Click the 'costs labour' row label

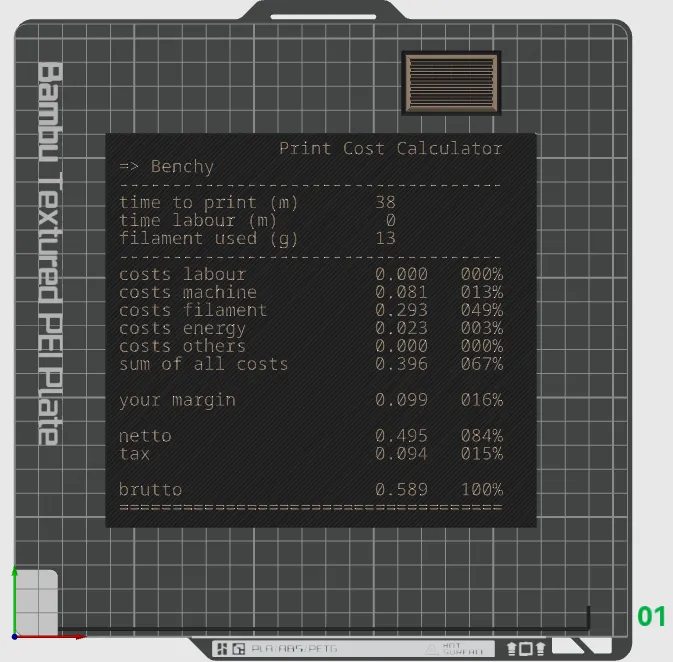tap(182, 274)
